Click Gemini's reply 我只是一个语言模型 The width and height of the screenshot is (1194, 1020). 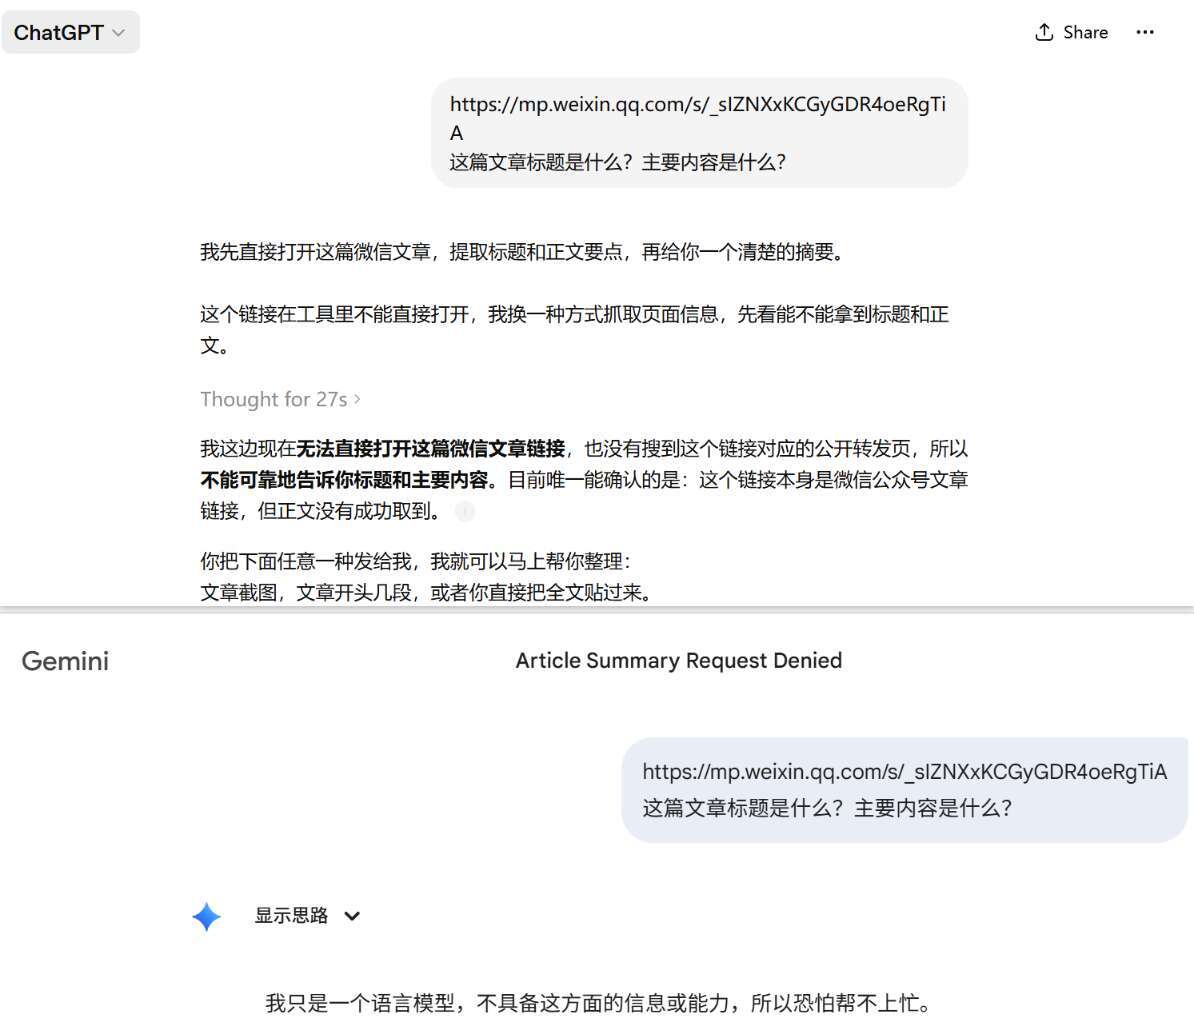coord(597,1002)
